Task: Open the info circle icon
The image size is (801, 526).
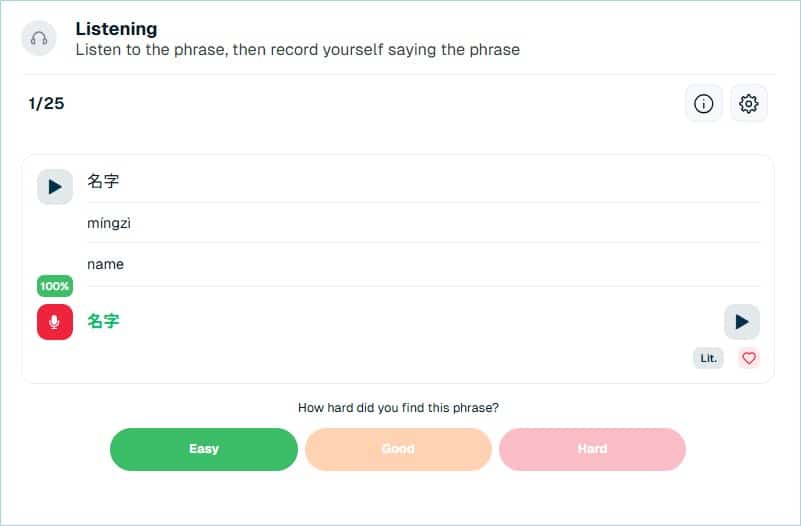Action: tap(703, 104)
